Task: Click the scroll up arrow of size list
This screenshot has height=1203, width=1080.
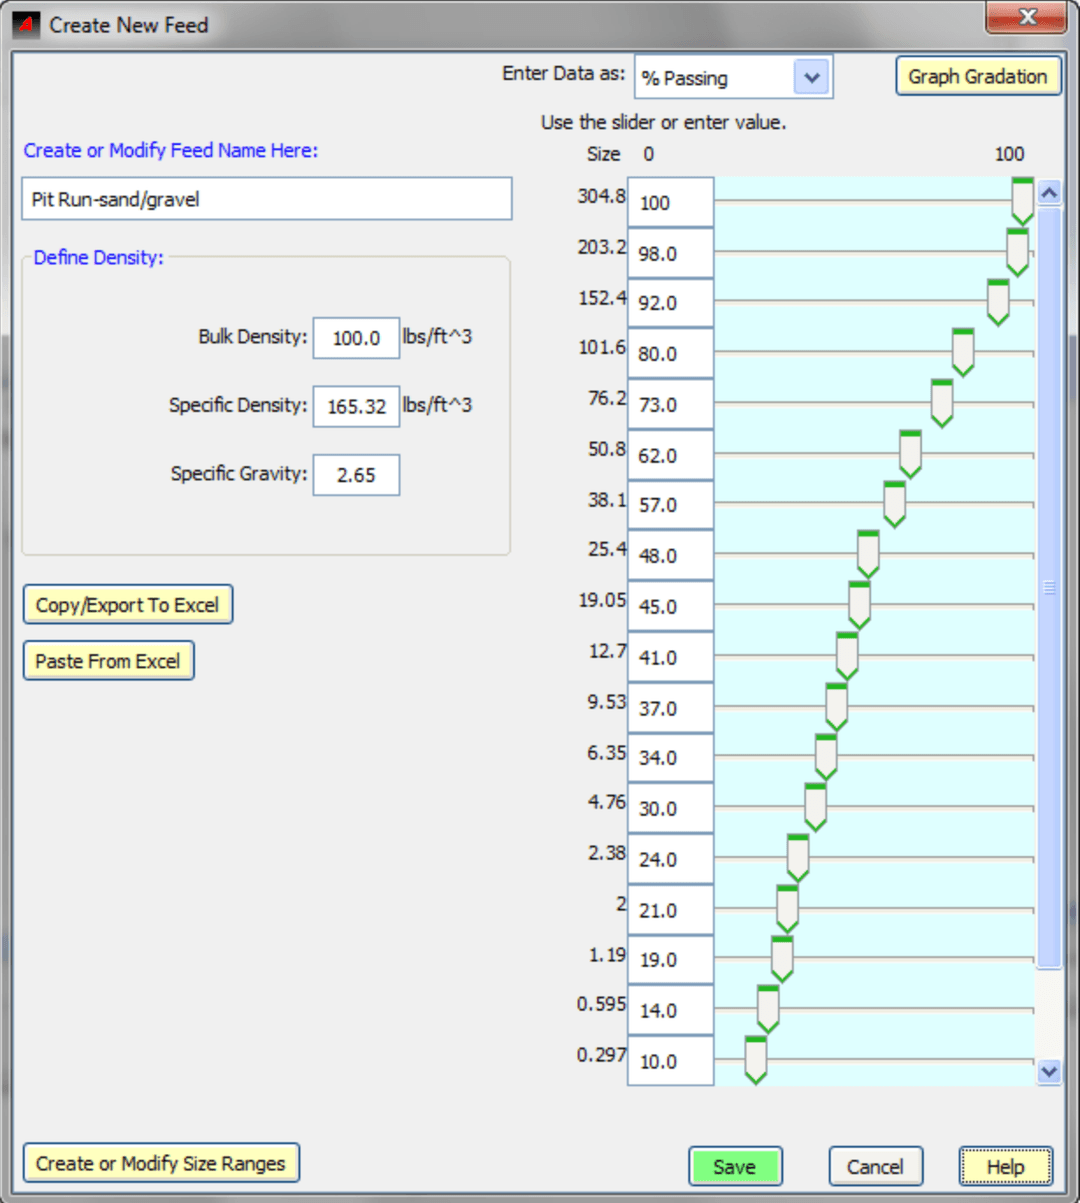Action: pos(1049,192)
